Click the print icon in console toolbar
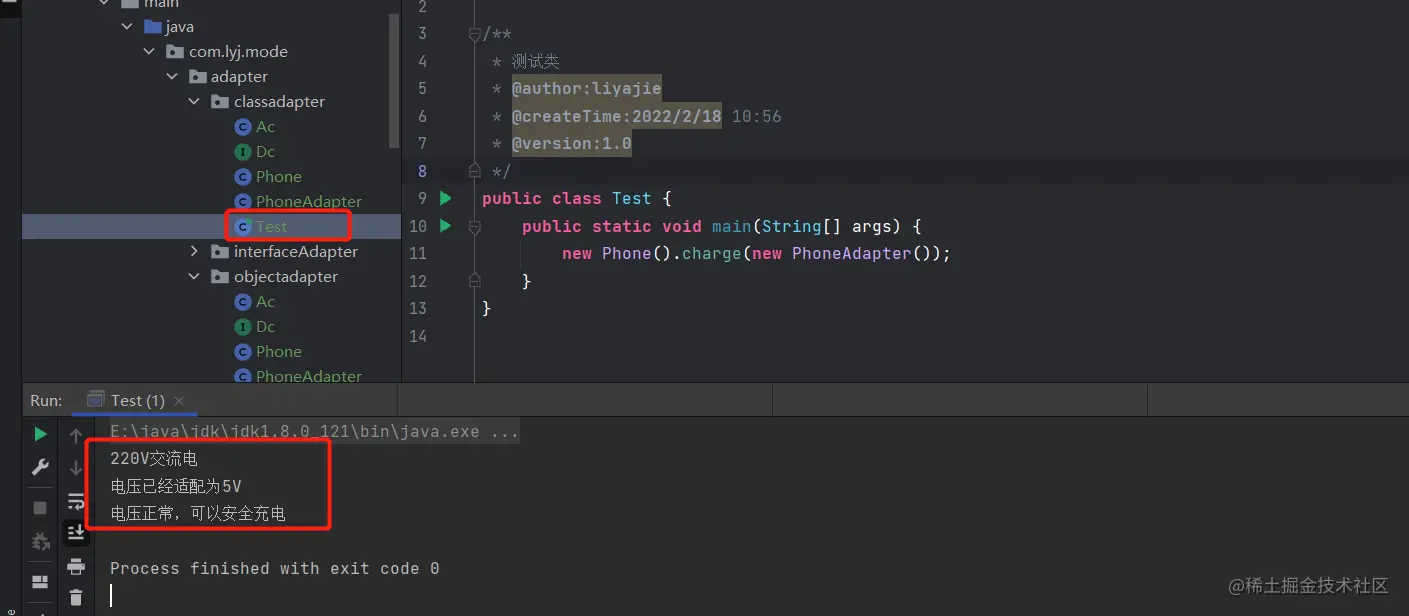1409x616 pixels. click(76, 566)
